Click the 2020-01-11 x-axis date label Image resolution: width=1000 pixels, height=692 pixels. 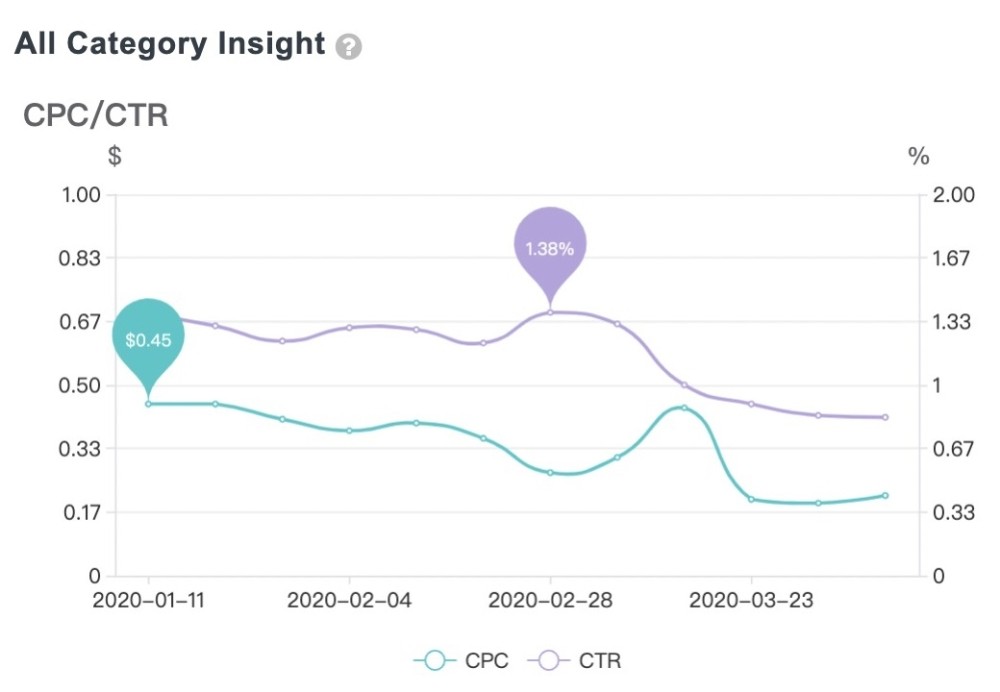149,600
